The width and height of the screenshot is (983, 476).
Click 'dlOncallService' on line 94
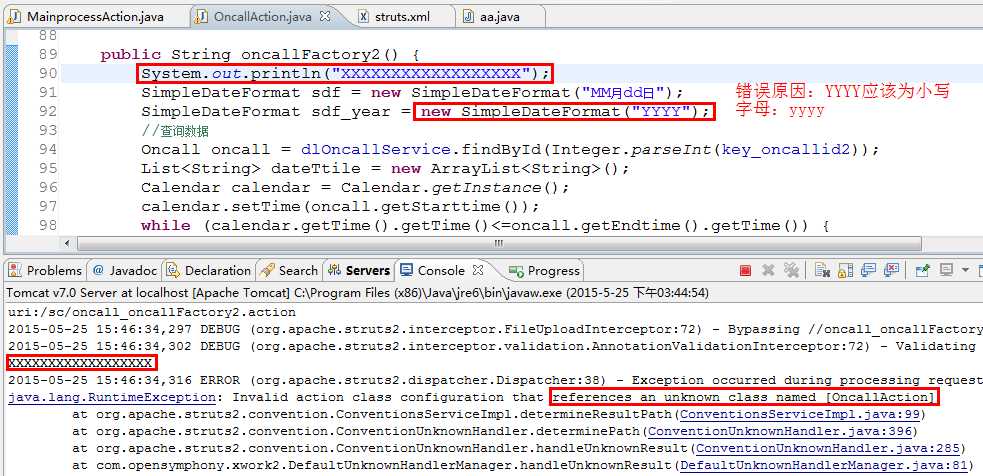tap(376, 150)
